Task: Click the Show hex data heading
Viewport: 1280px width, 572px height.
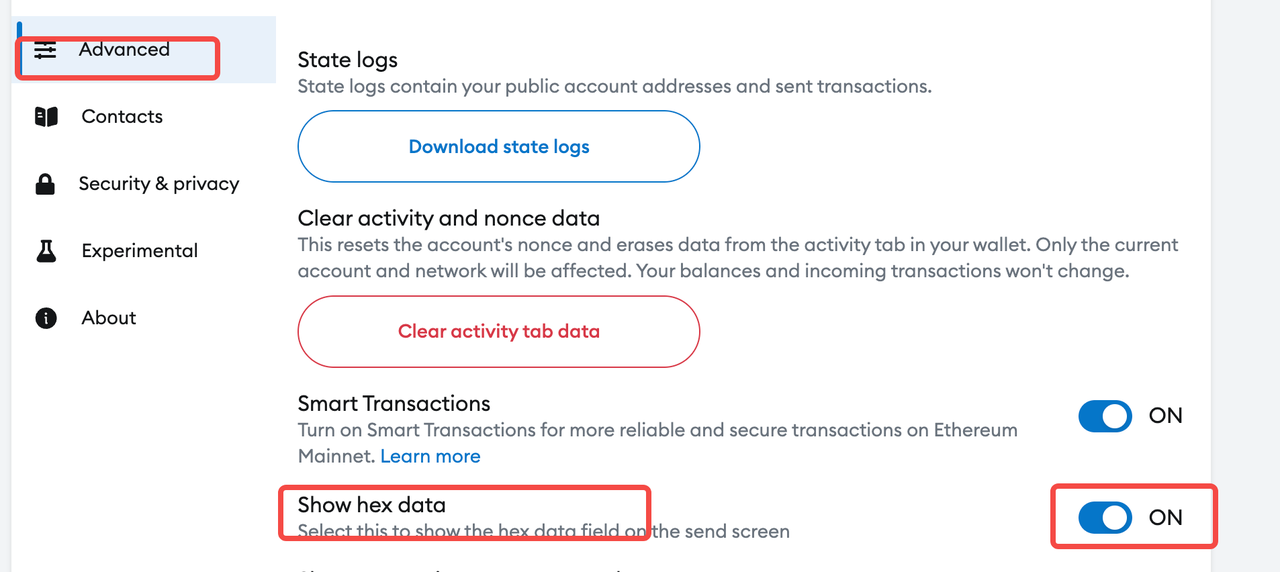Action: tap(372, 505)
